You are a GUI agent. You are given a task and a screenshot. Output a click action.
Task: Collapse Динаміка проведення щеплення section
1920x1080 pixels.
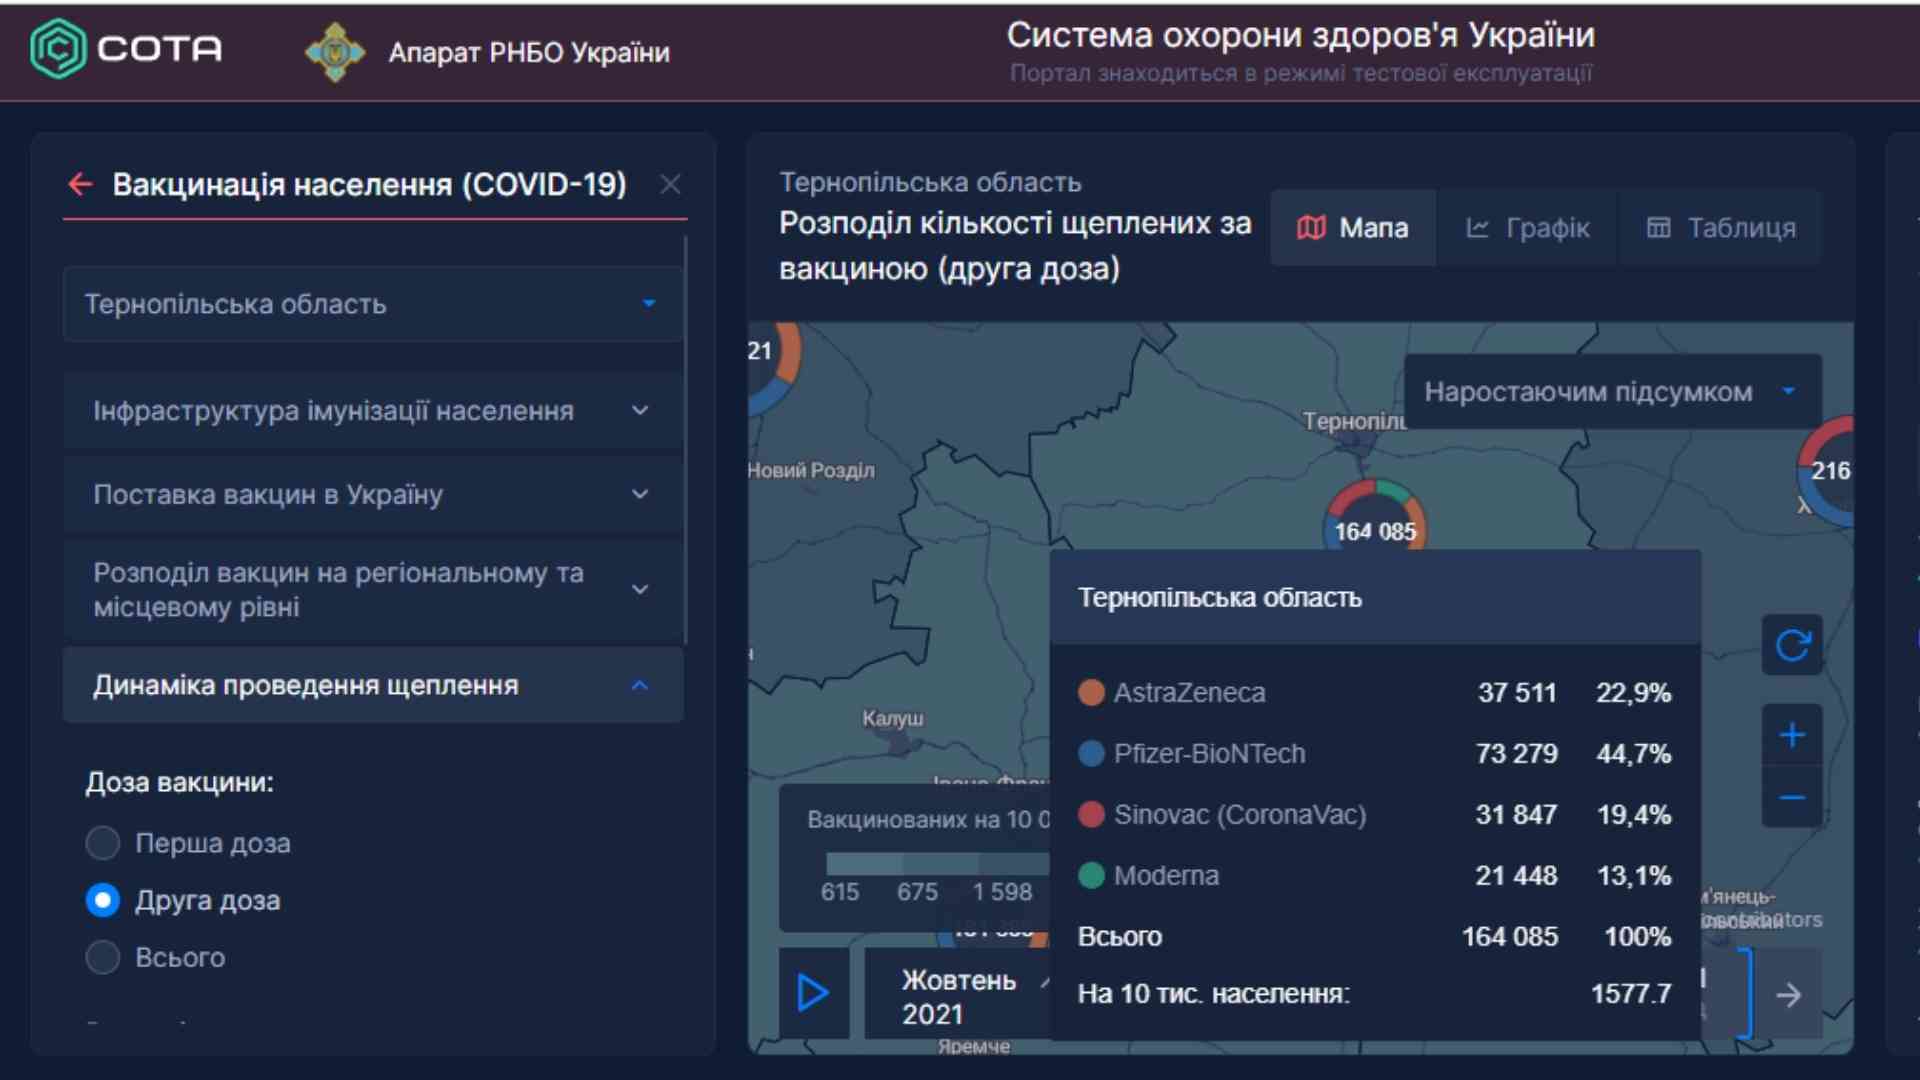click(372, 686)
